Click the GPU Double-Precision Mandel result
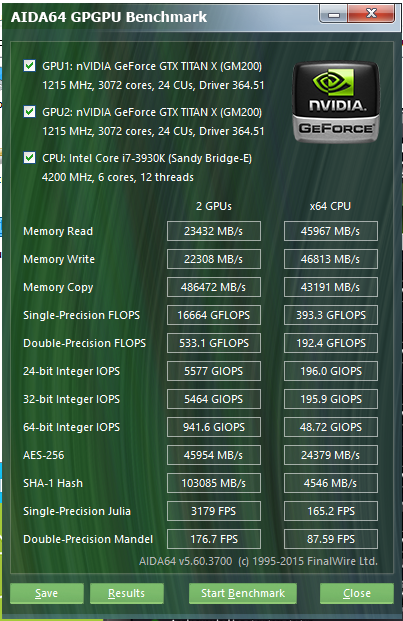 214,539
